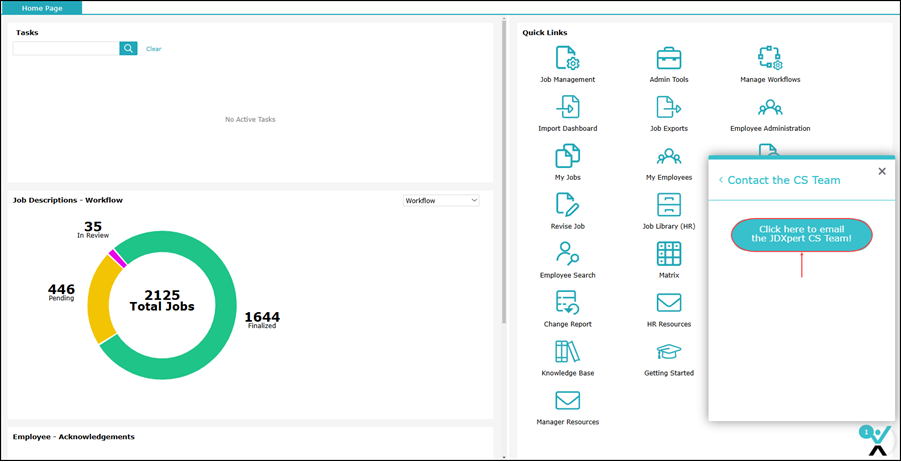Open the Admin Tools briefcase icon
The width and height of the screenshot is (901, 462).
[x=668, y=58]
